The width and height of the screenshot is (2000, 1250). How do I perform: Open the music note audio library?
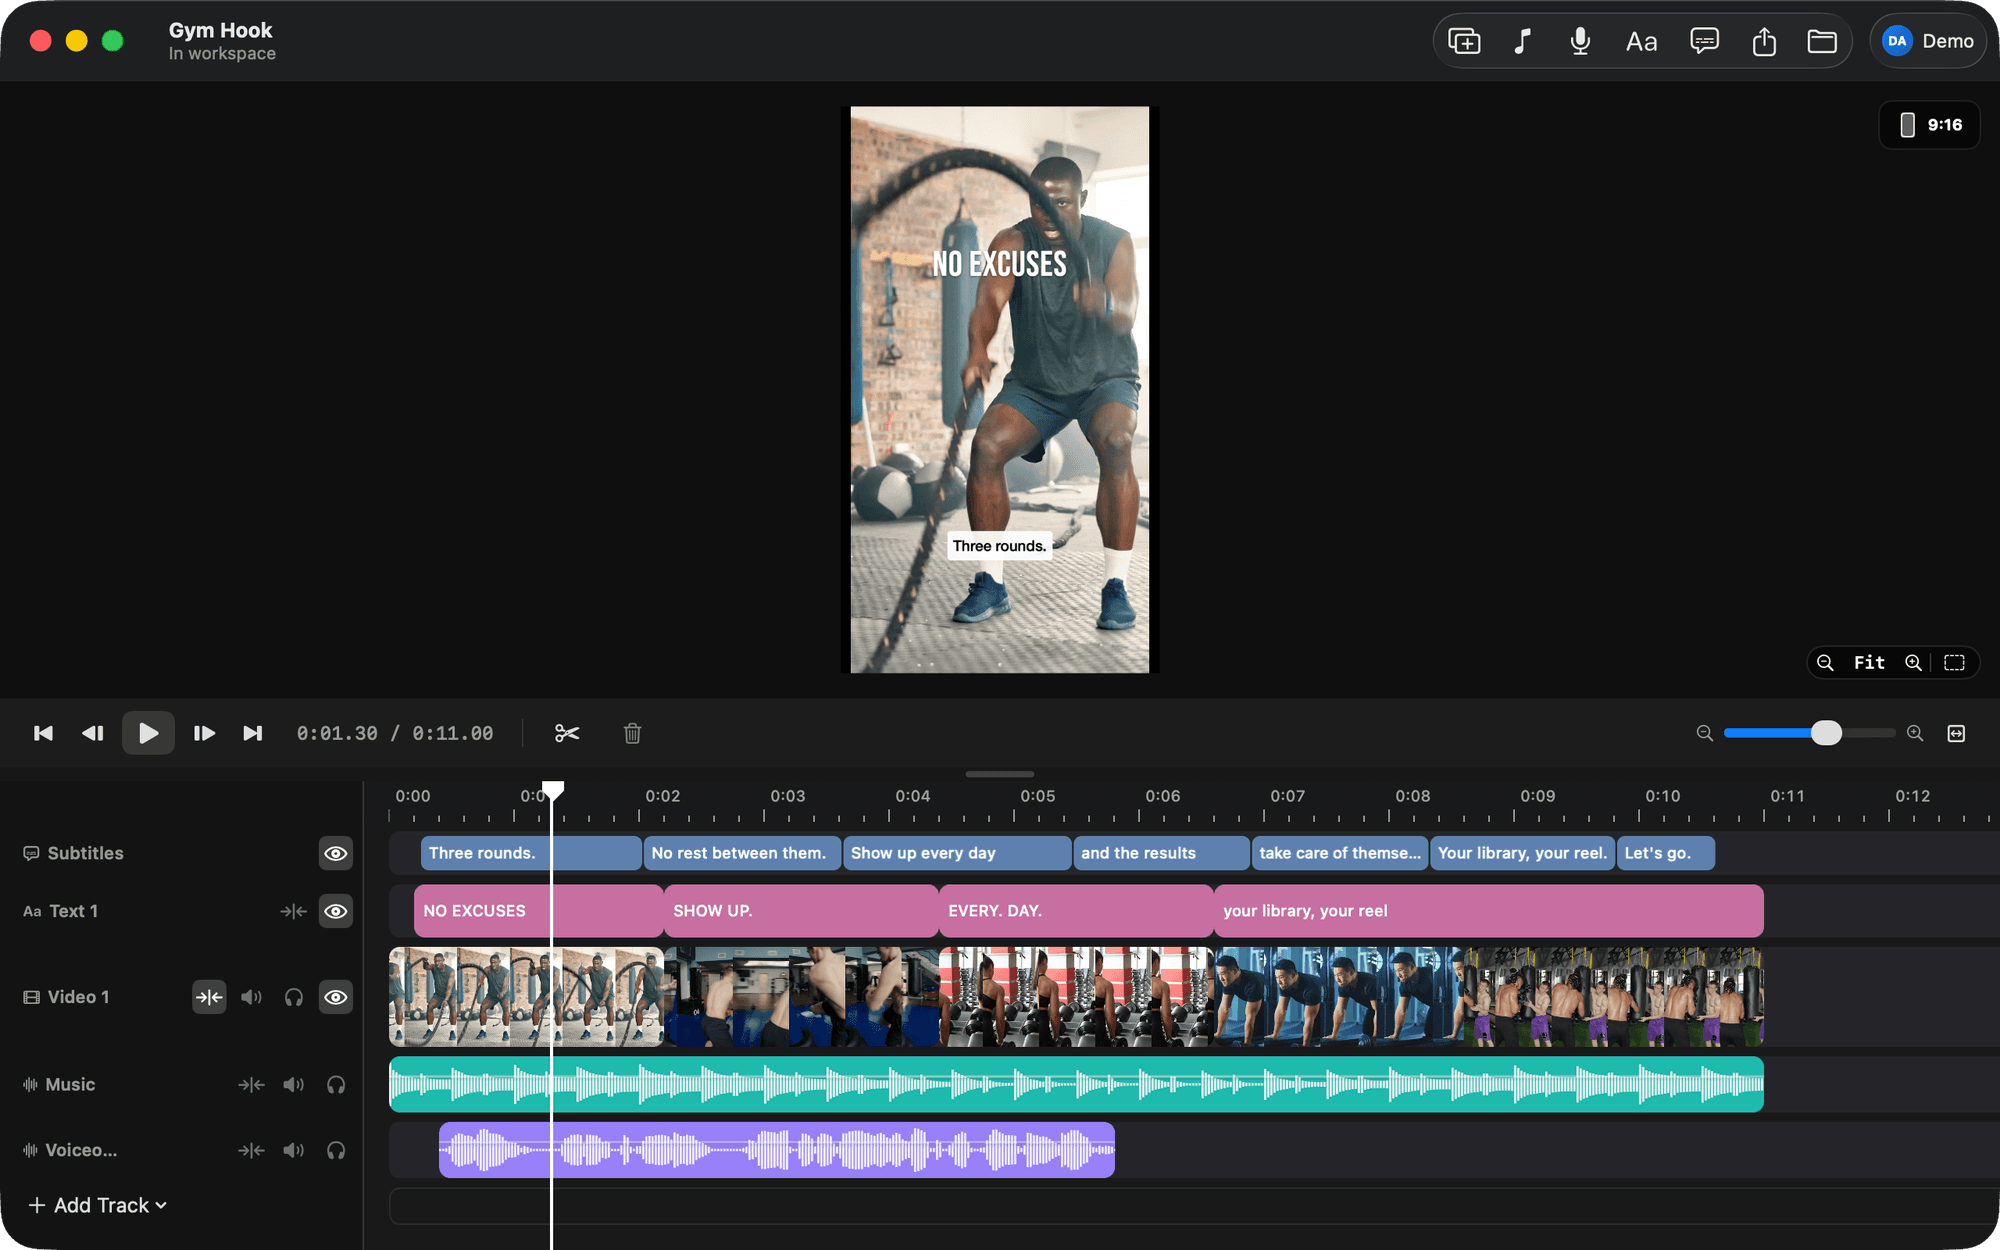coord(1522,41)
